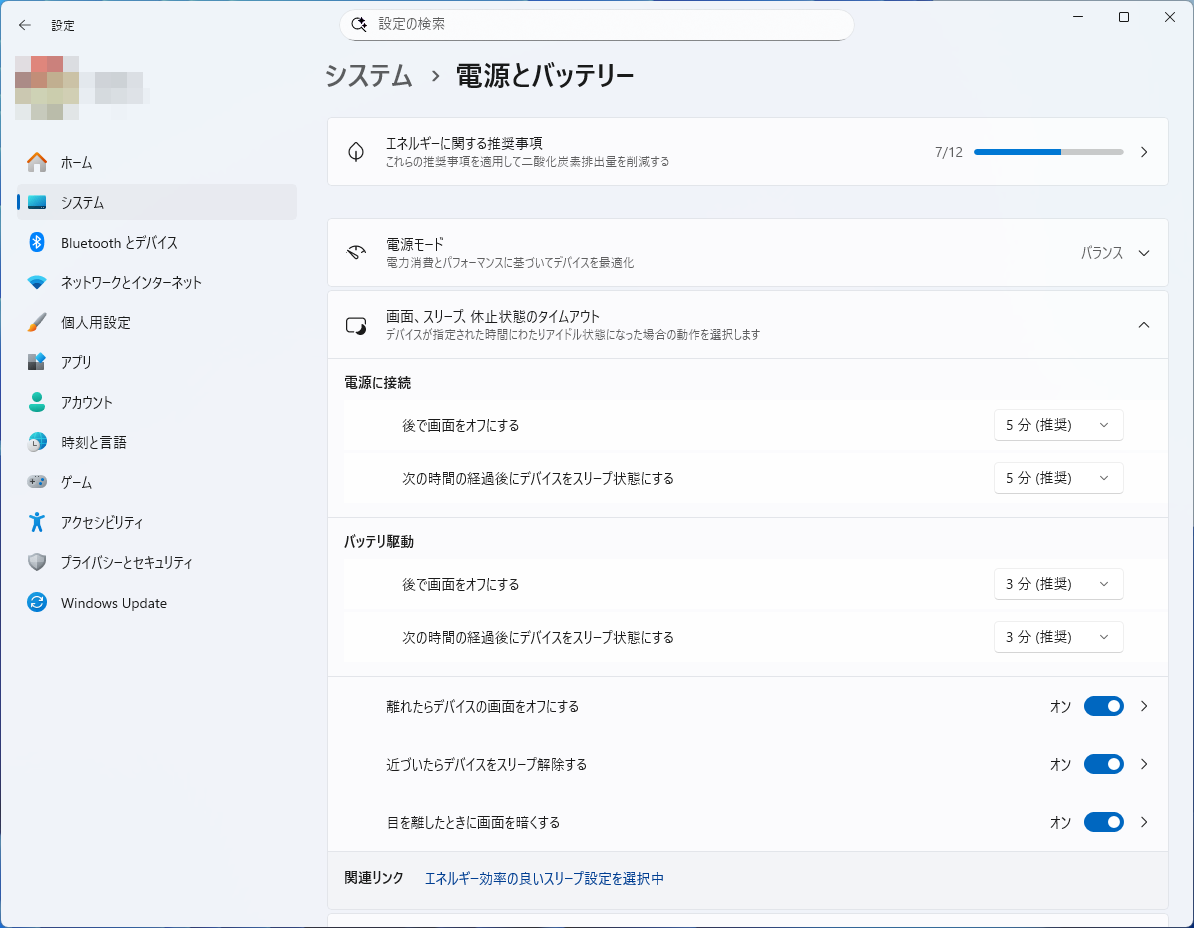Select the アカウント icon

(x=32, y=402)
